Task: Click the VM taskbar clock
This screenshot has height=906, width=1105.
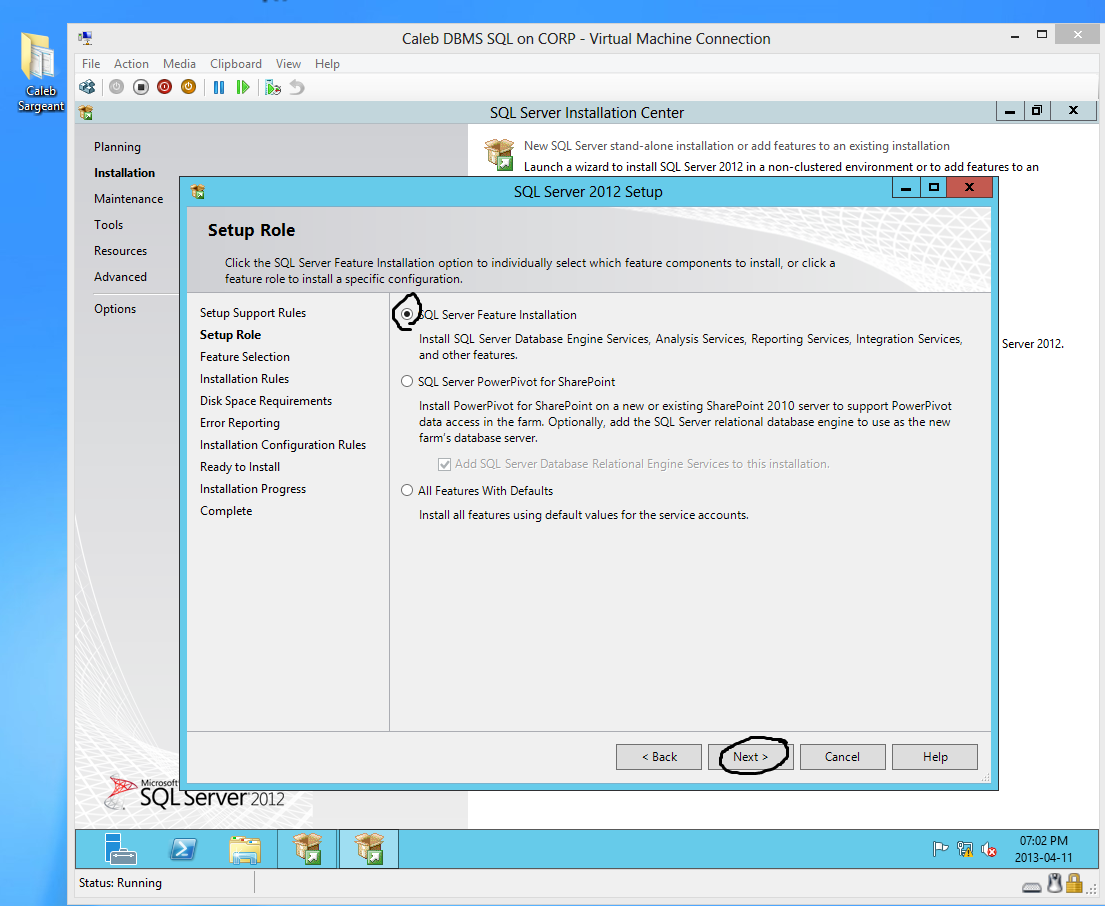Action: [x=1043, y=849]
